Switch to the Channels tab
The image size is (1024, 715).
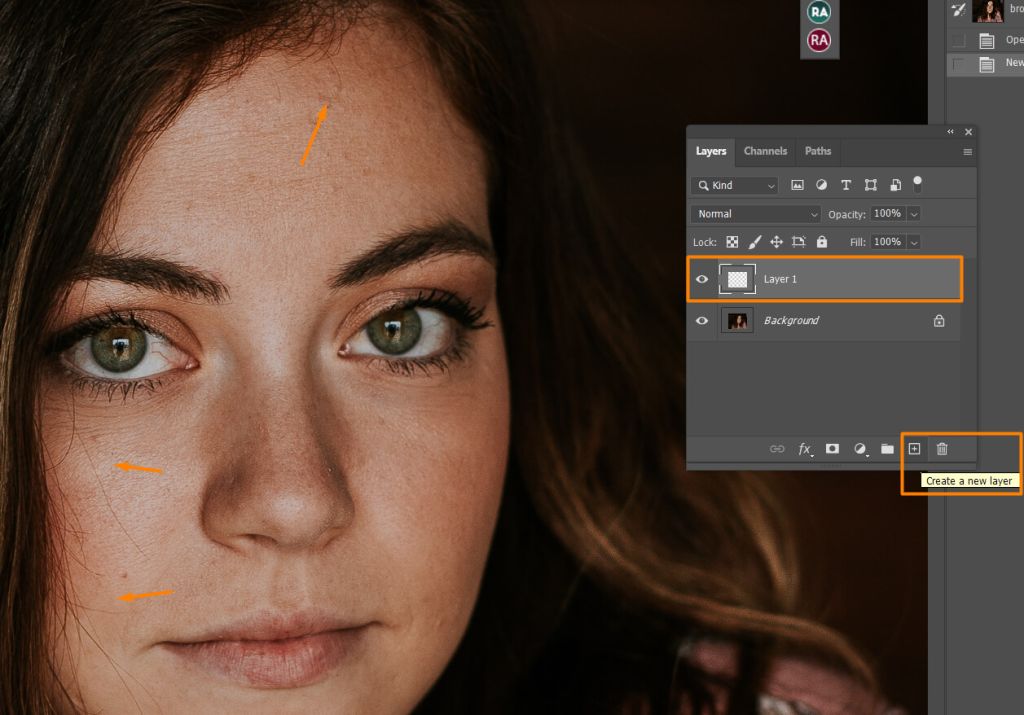click(765, 151)
